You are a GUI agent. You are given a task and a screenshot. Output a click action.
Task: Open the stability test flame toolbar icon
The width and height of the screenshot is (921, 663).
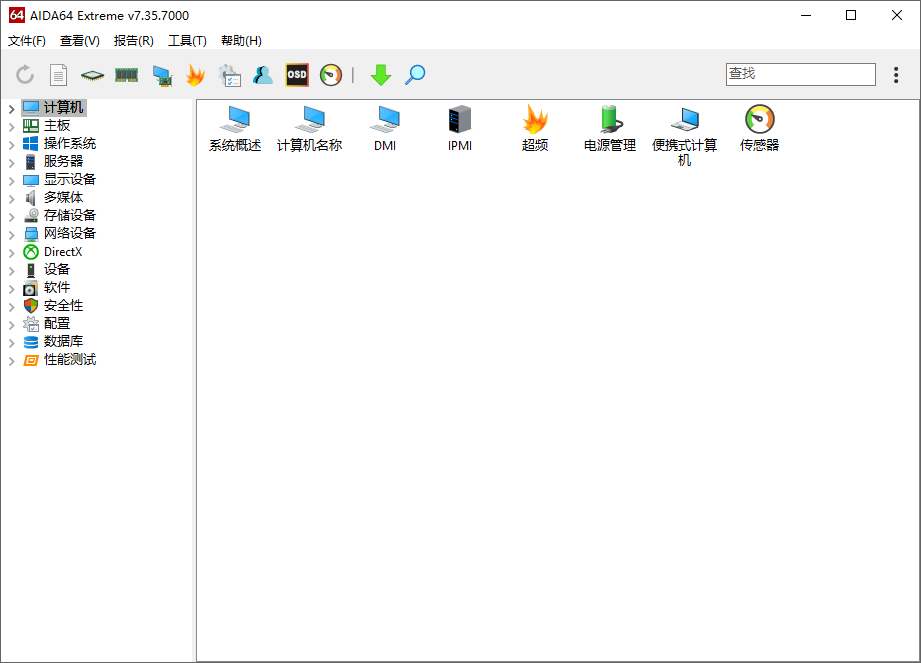pos(195,75)
